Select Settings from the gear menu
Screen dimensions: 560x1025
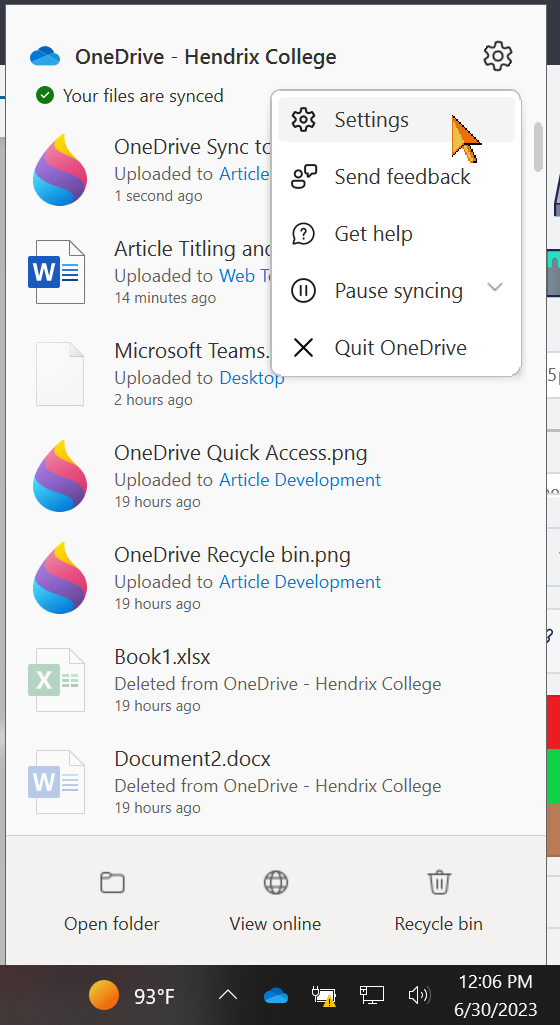pyautogui.click(x=396, y=120)
